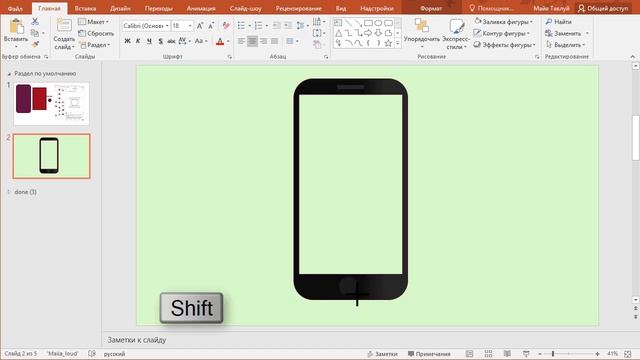This screenshot has height=360, width=640.
Task: Click the zoom out minus icon
Action: click(540, 354)
